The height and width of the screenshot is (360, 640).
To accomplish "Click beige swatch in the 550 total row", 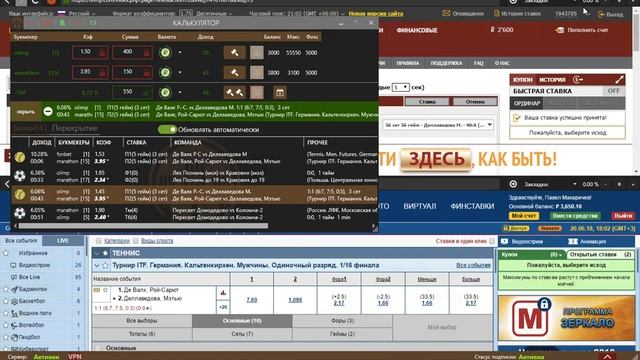I will tap(257, 92).
